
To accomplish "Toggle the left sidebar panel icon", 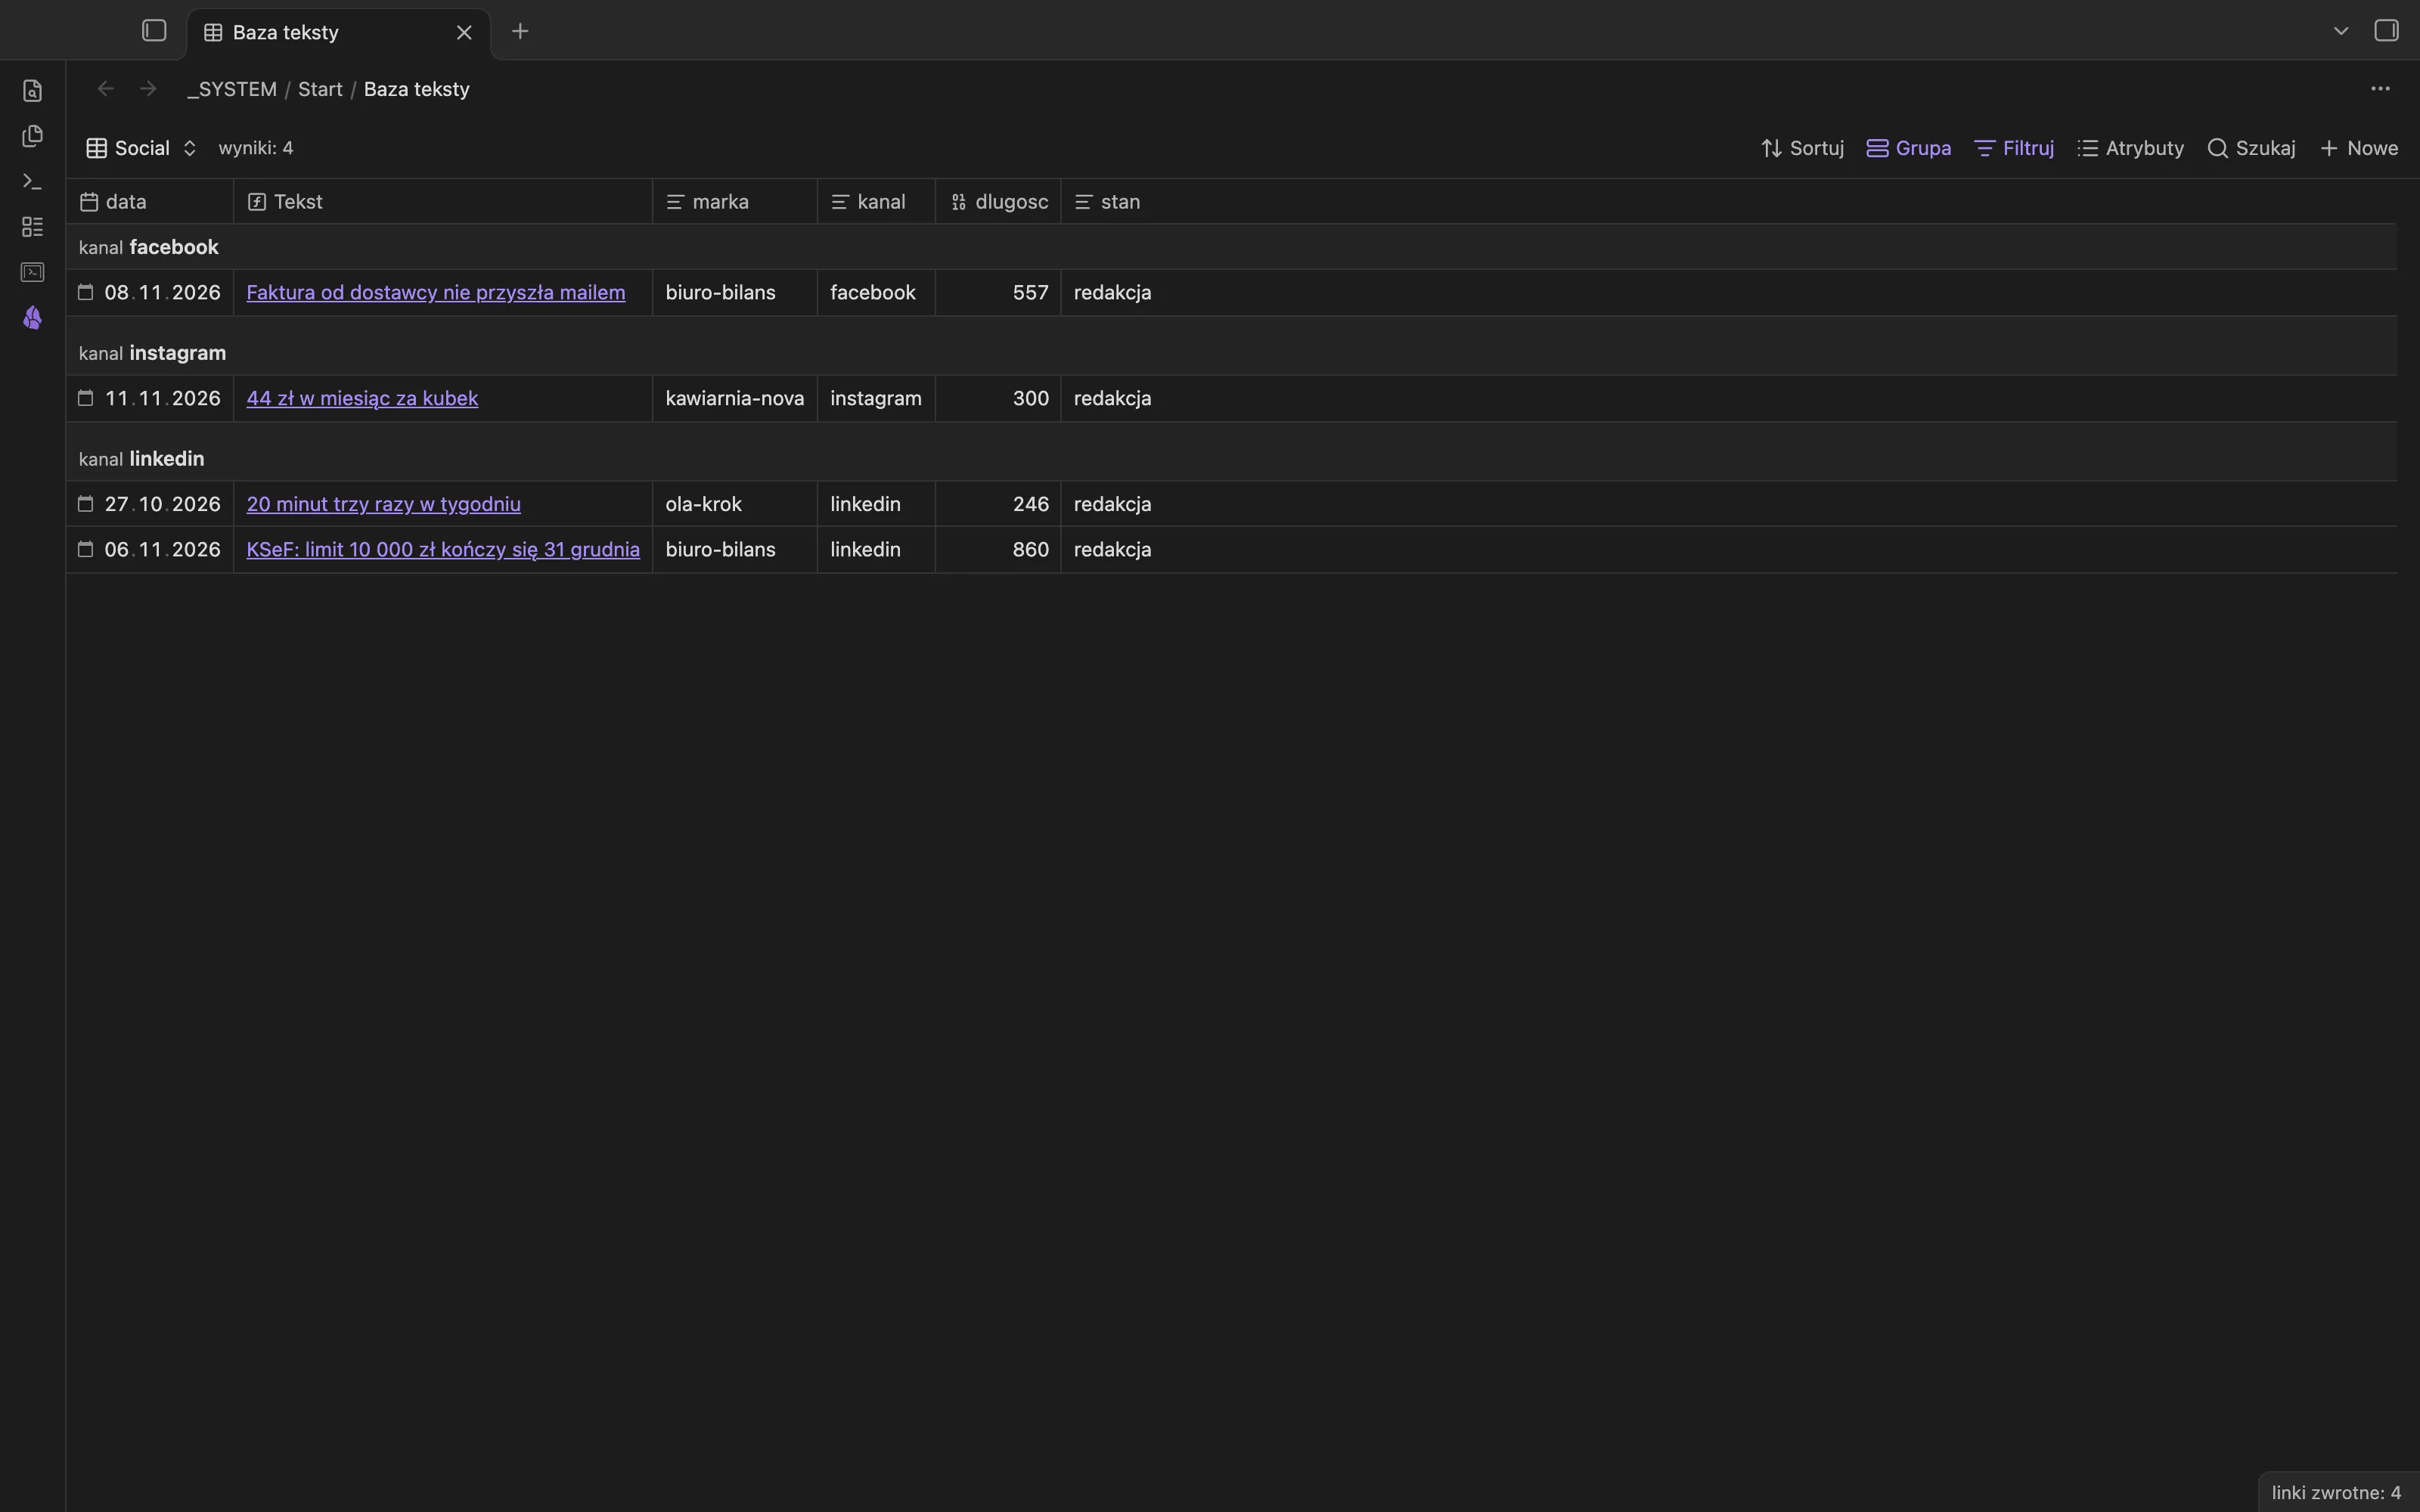I will click(x=154, y=31).
